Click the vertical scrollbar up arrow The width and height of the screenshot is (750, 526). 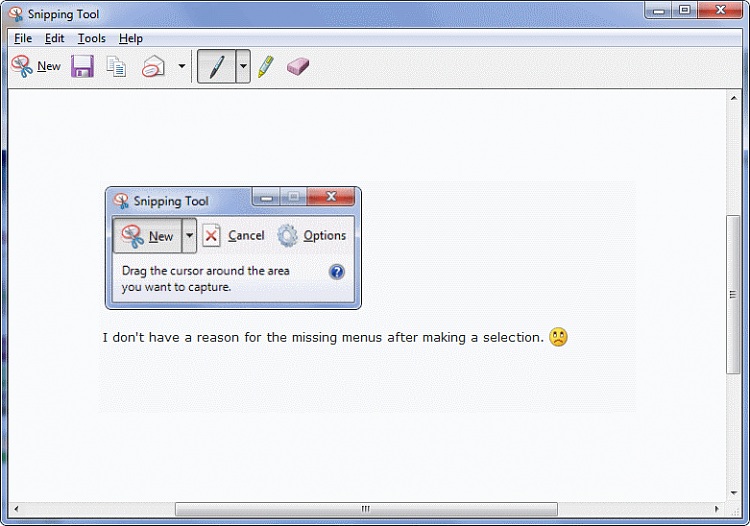click(x=734, y=98)
